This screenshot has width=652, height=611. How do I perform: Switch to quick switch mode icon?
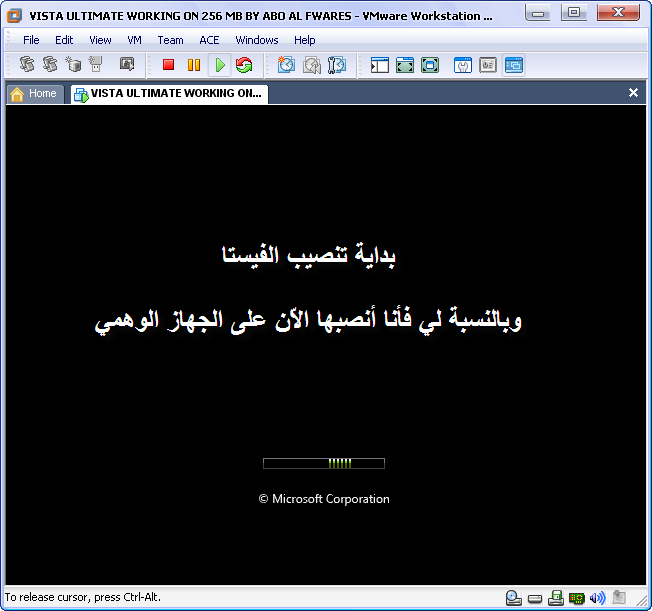pyautogui.click(x=405, y=65)
